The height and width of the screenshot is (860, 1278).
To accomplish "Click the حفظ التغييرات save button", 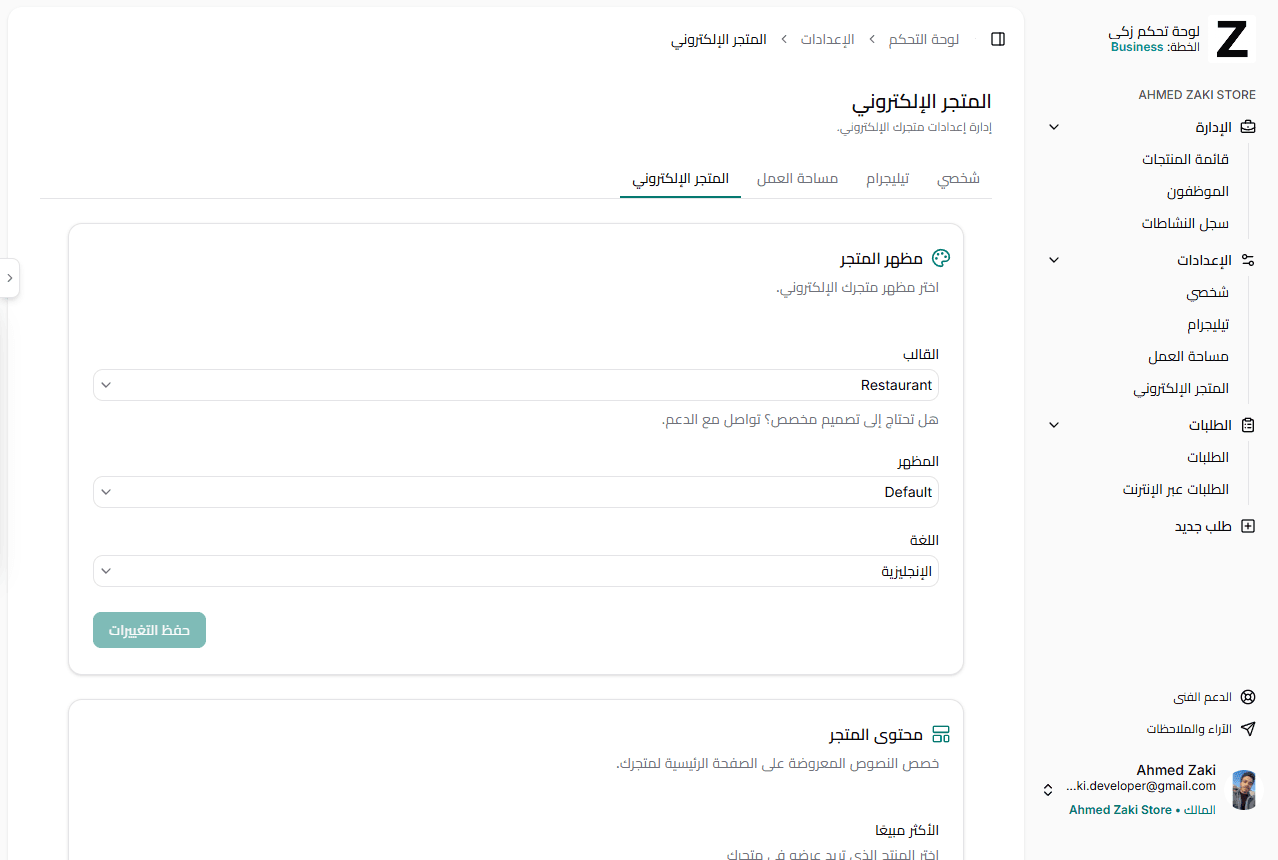I will pos(149,630).
